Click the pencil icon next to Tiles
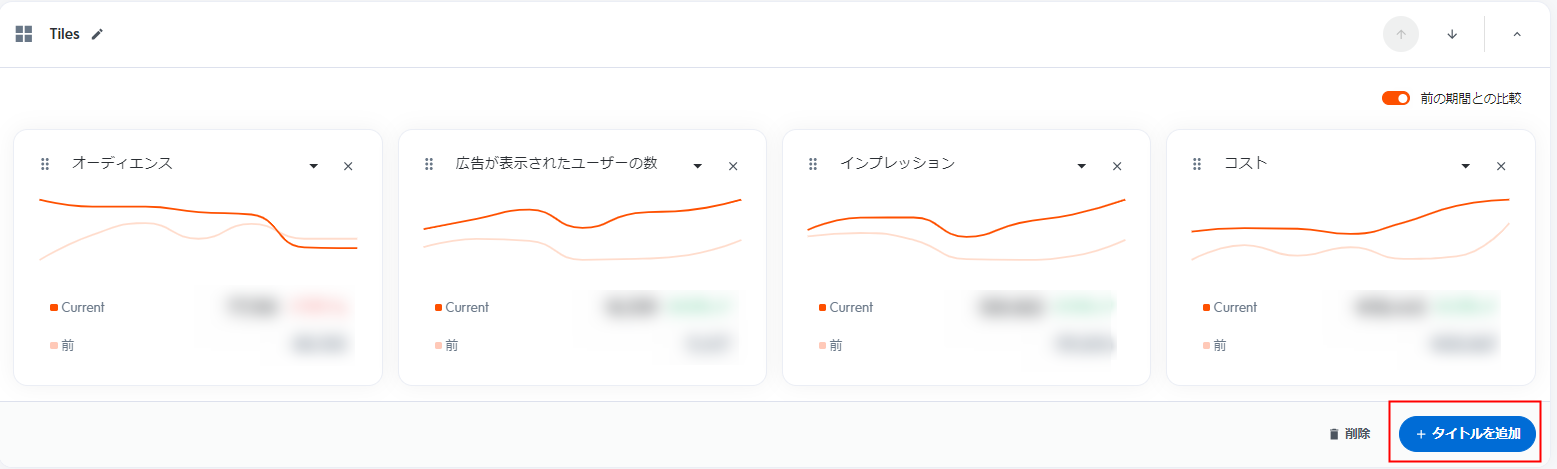Viewport: 1557px width, 469px height. pos(97,34)
